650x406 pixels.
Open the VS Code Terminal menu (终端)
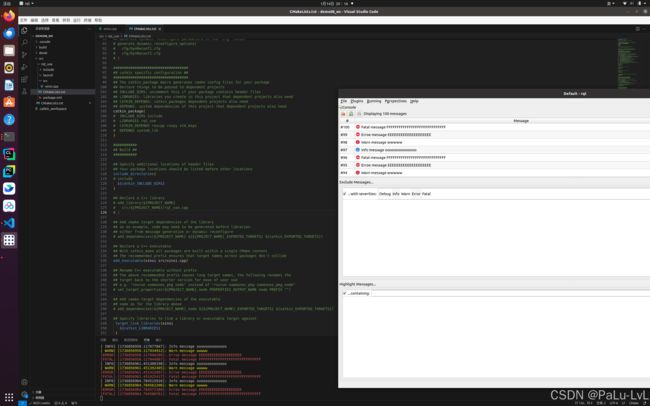[87, 20]
